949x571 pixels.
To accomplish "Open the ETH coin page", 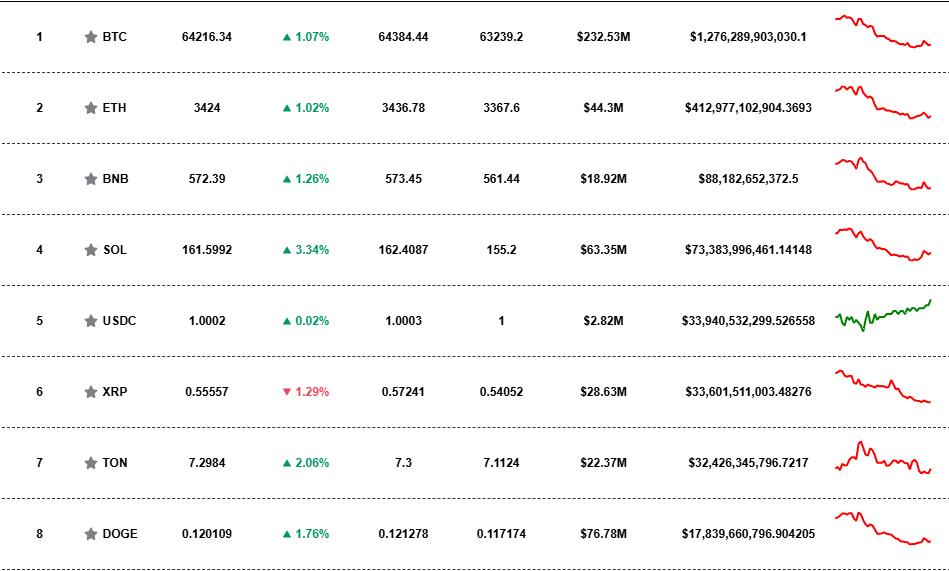I will (x=114, y=108).
